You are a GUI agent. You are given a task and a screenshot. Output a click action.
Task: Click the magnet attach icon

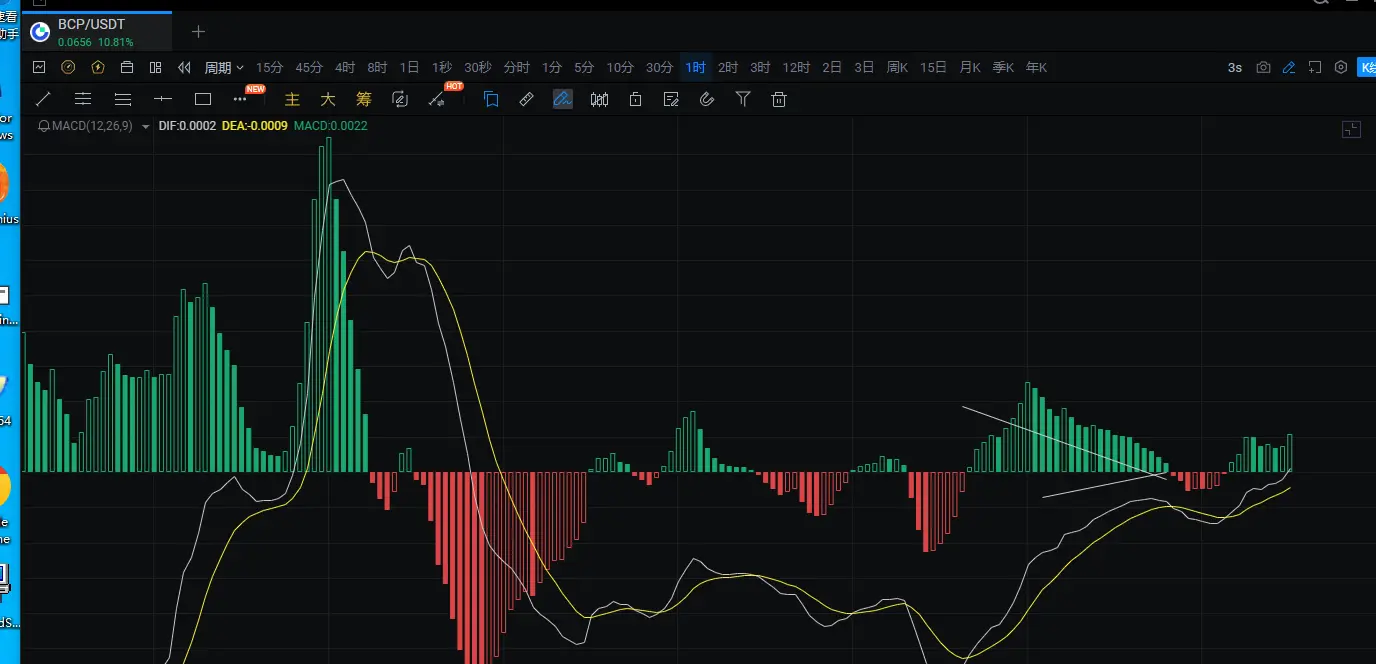point(707,99)
